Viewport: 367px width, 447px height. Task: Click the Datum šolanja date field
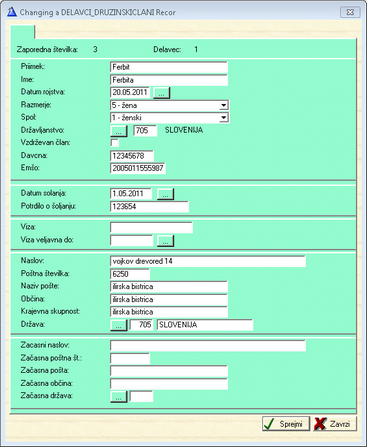pyautogui.click(x=131, y=194)
